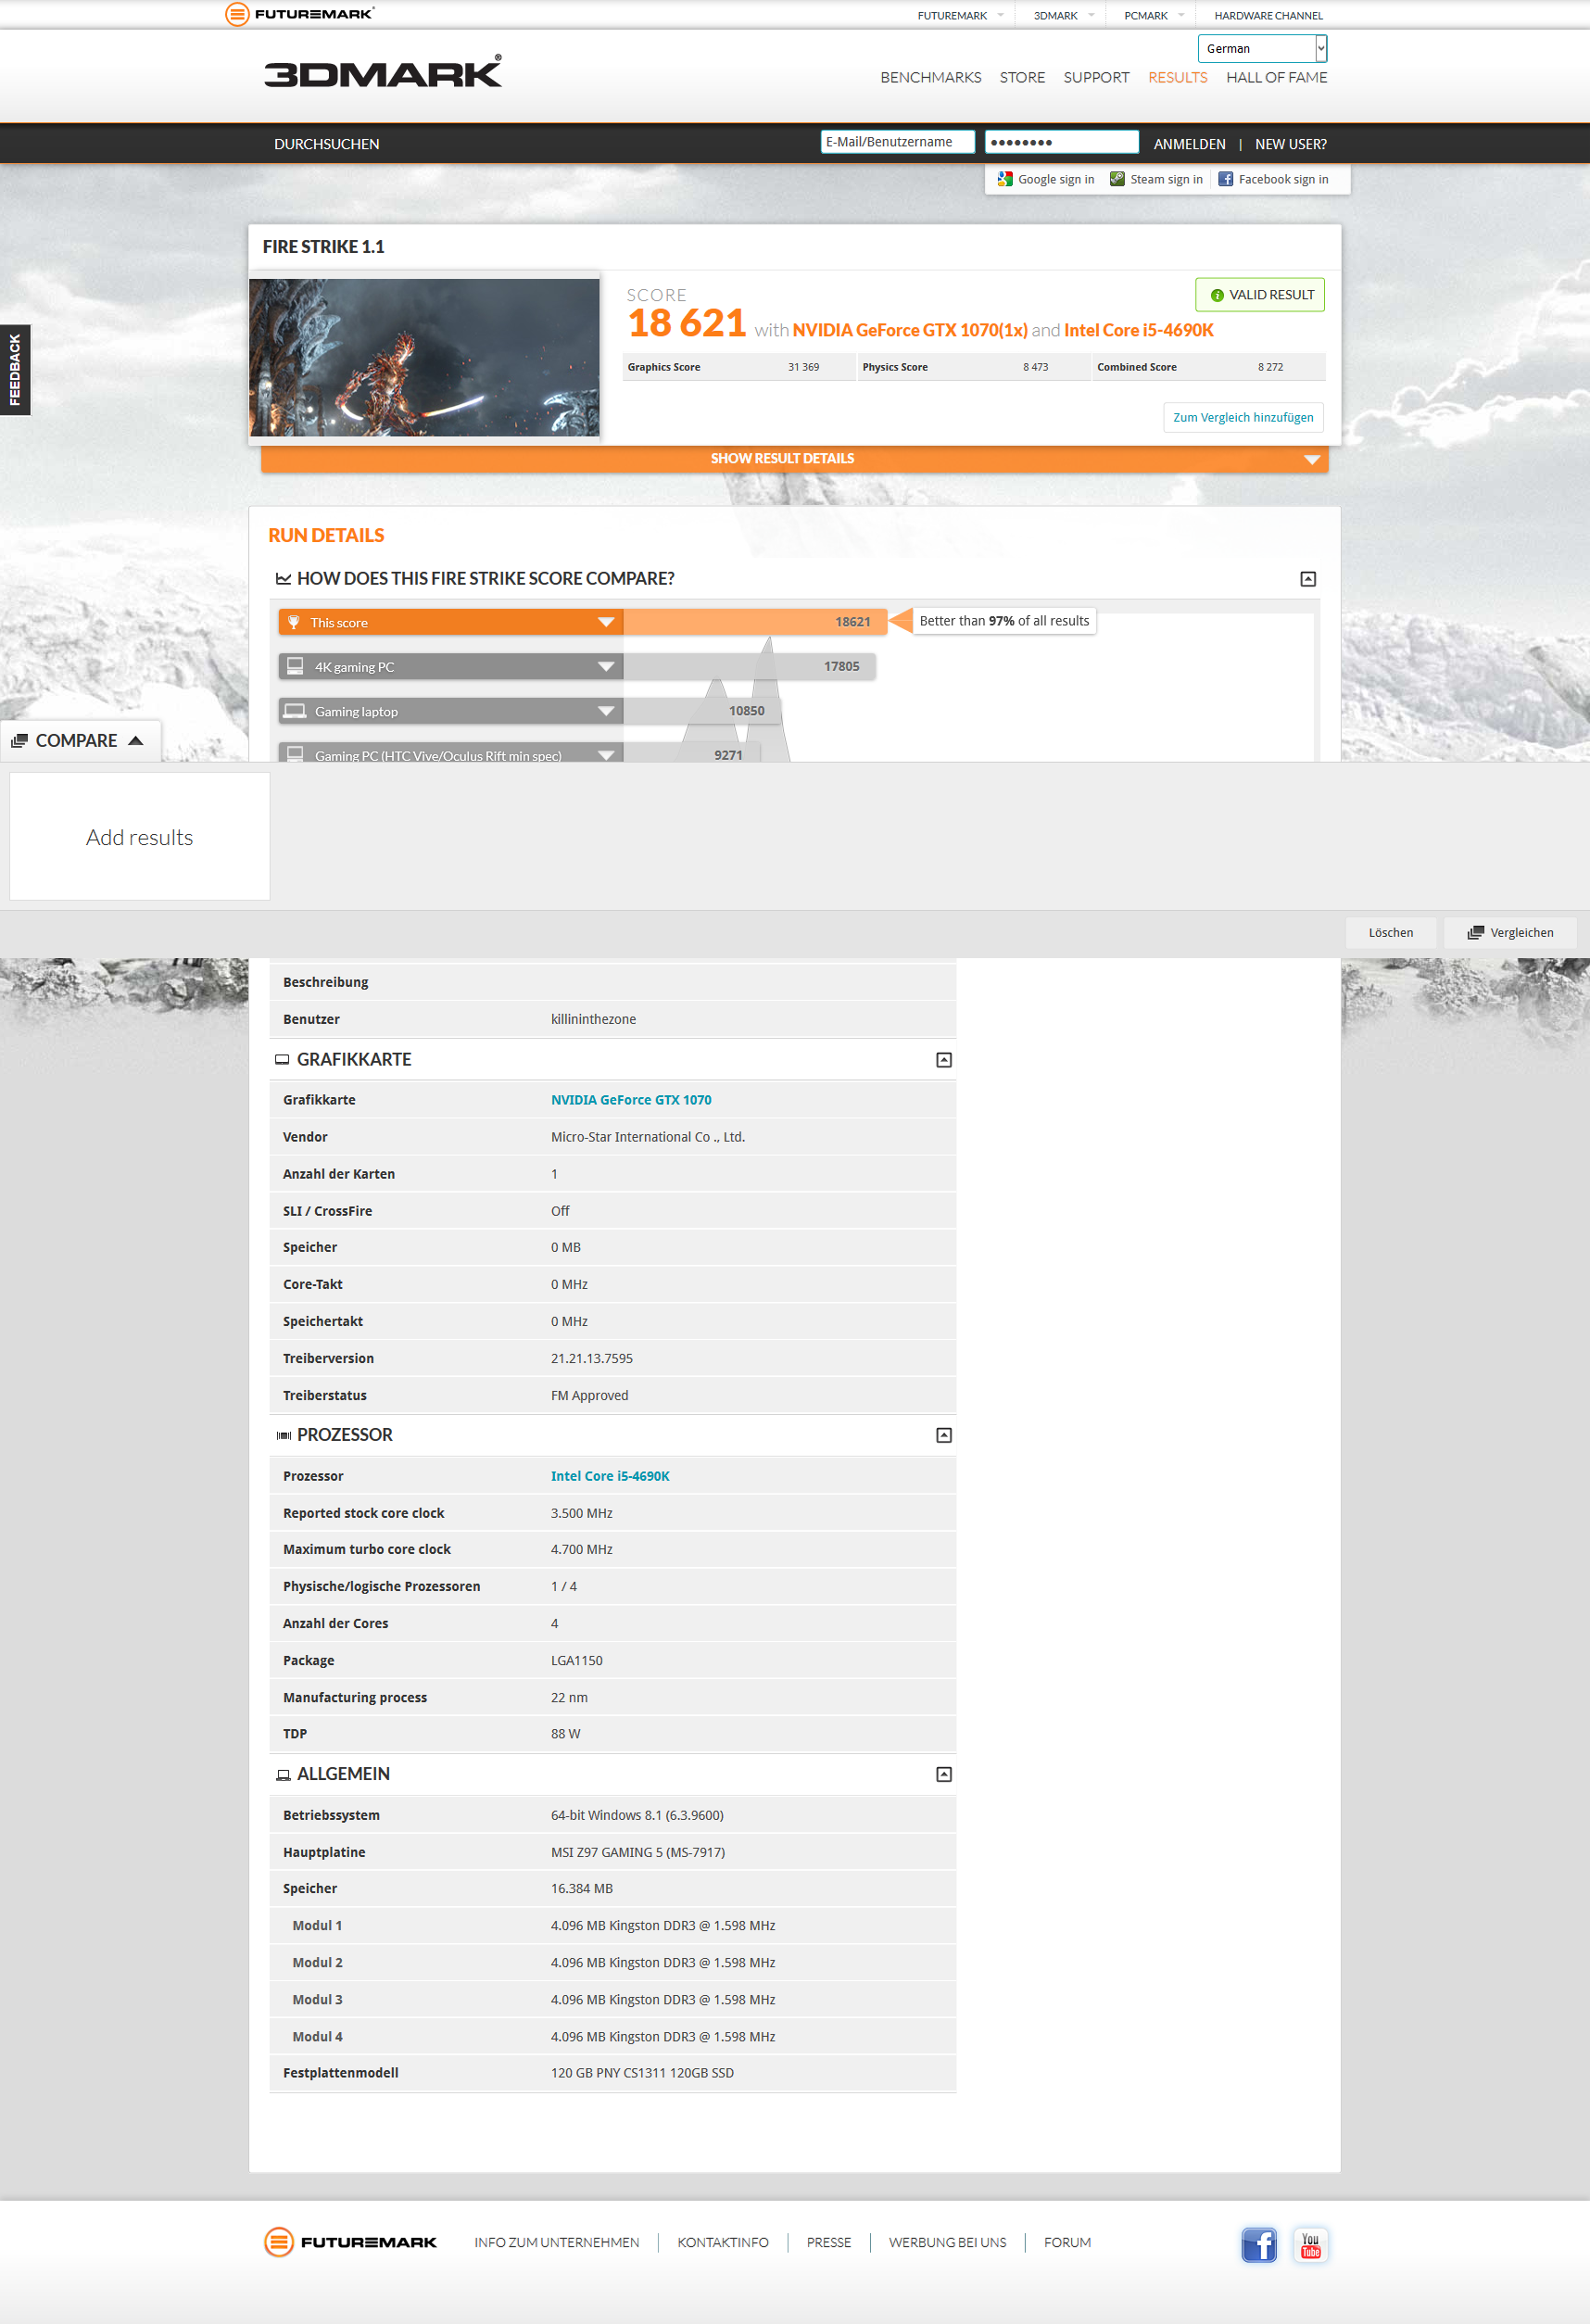Click the Google sign in icon

click(1005, 179)
